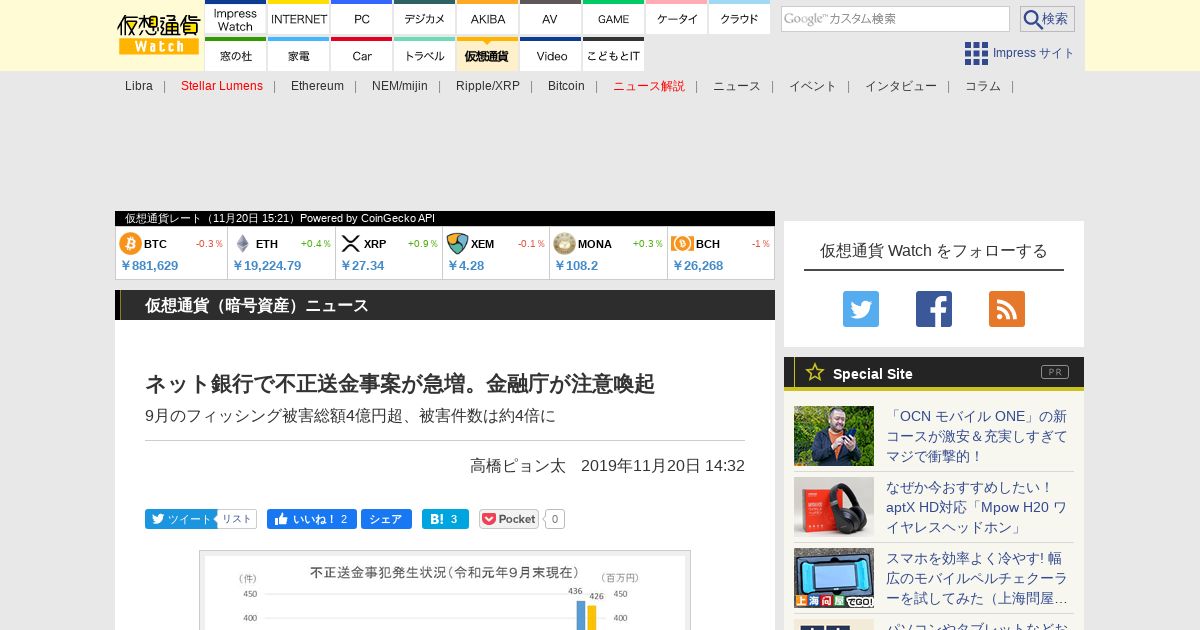The height and width of the screenshot is (630, 1200).
Task: Open the AV tab
Action: click(550, 19)
